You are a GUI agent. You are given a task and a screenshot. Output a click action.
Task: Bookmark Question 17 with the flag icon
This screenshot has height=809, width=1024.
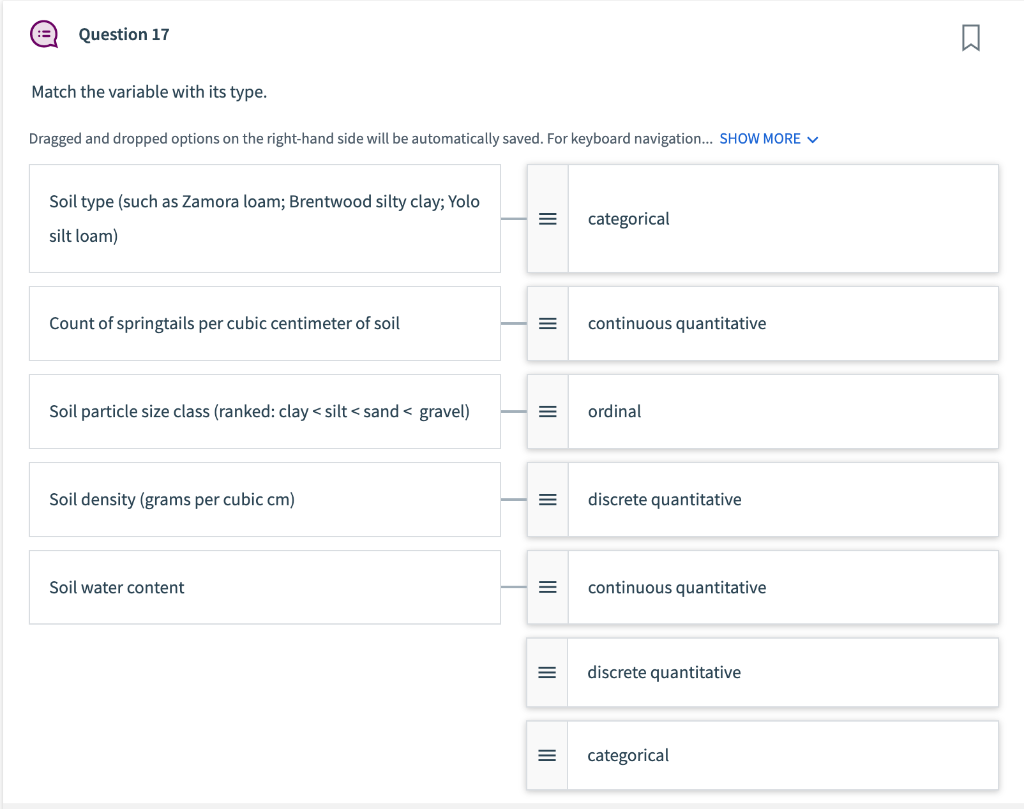(x=970, y=37)
